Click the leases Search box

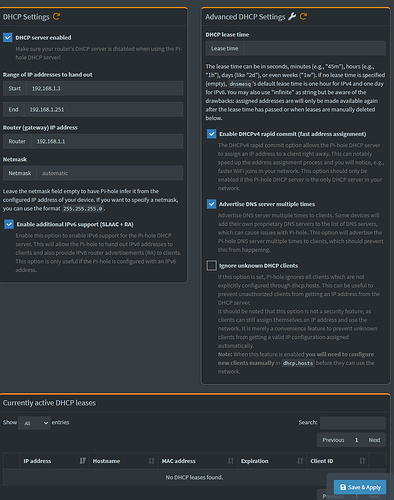pos(353,423)
